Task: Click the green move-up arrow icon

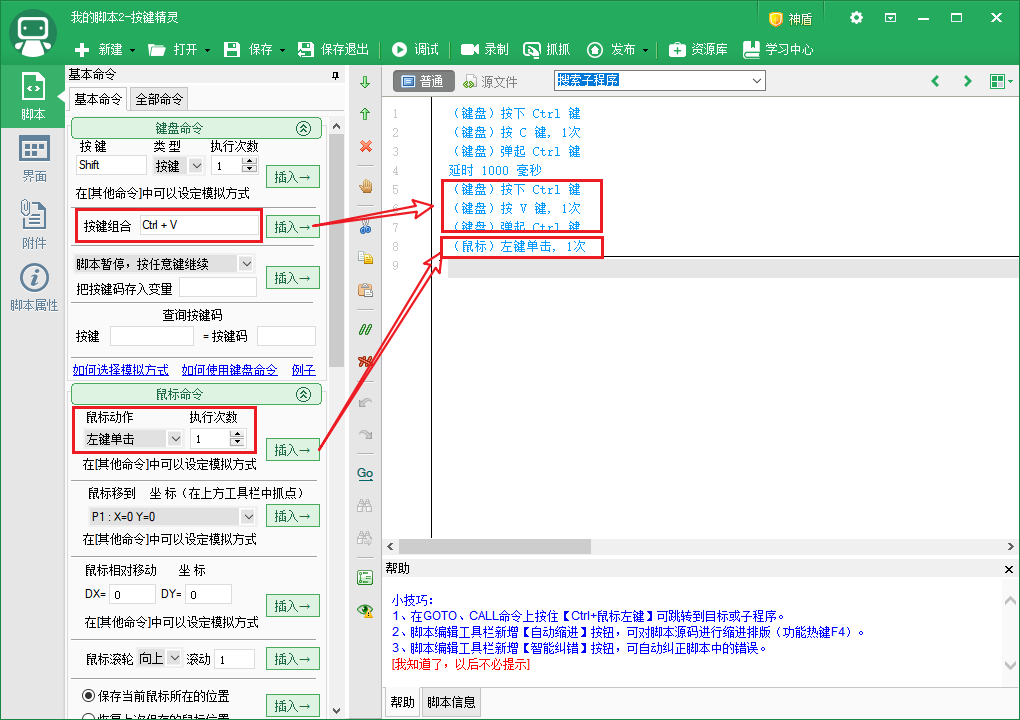Action: pyautogui.click(x=365, y=114)
